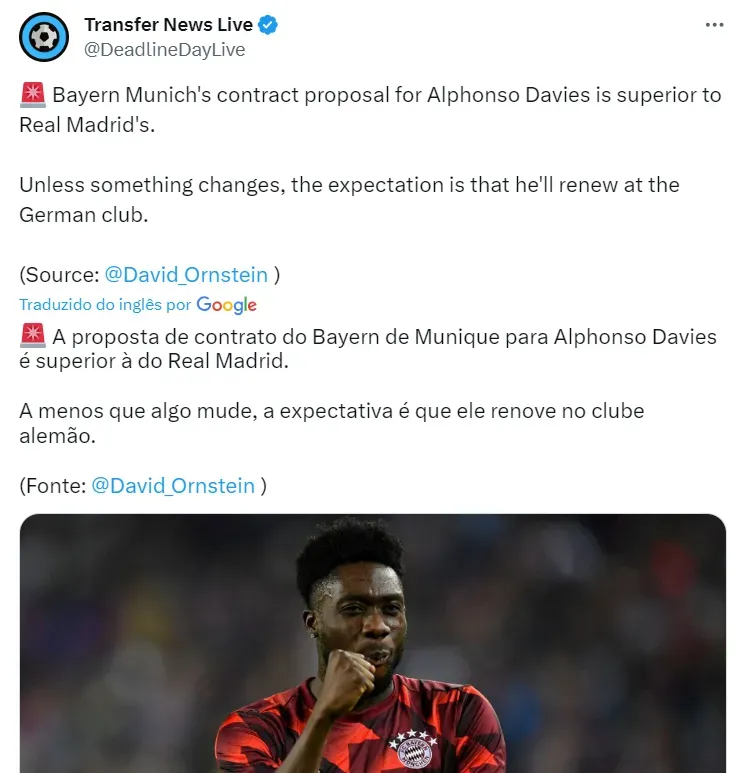Click the sentence starting A proposta de contrato
744x773 pixels.
point(368,349)
